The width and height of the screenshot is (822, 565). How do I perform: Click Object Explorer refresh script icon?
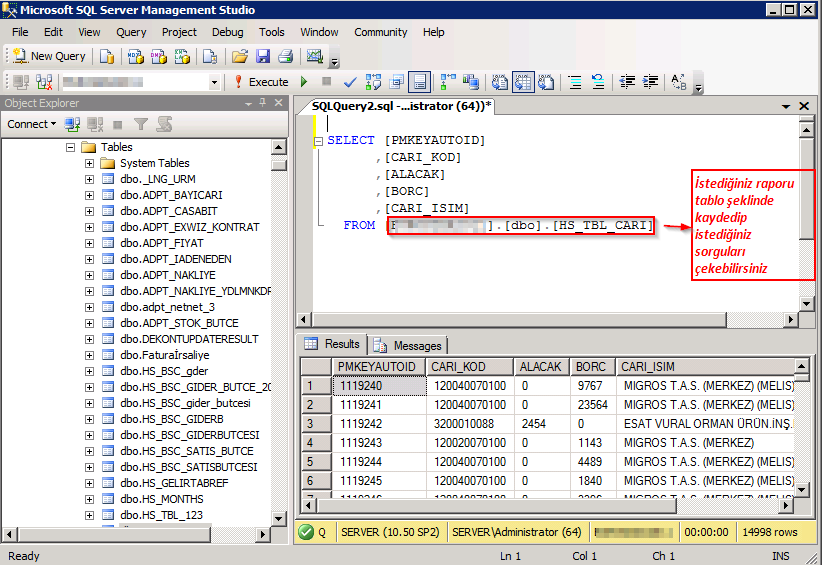[x=164, y=124]
